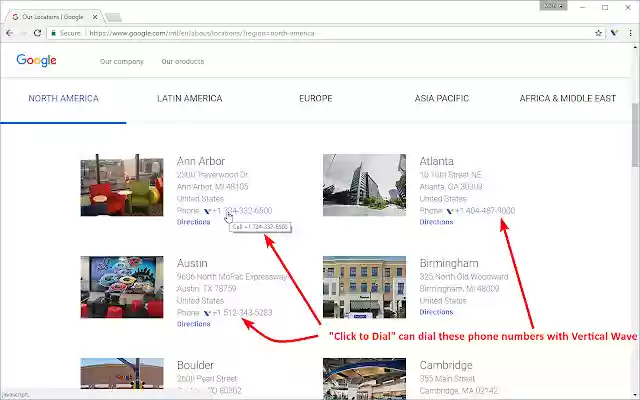The height and width of the screenshot is (400, 640).
Task: Click the browser forward arrow
Action: [23, 33]
